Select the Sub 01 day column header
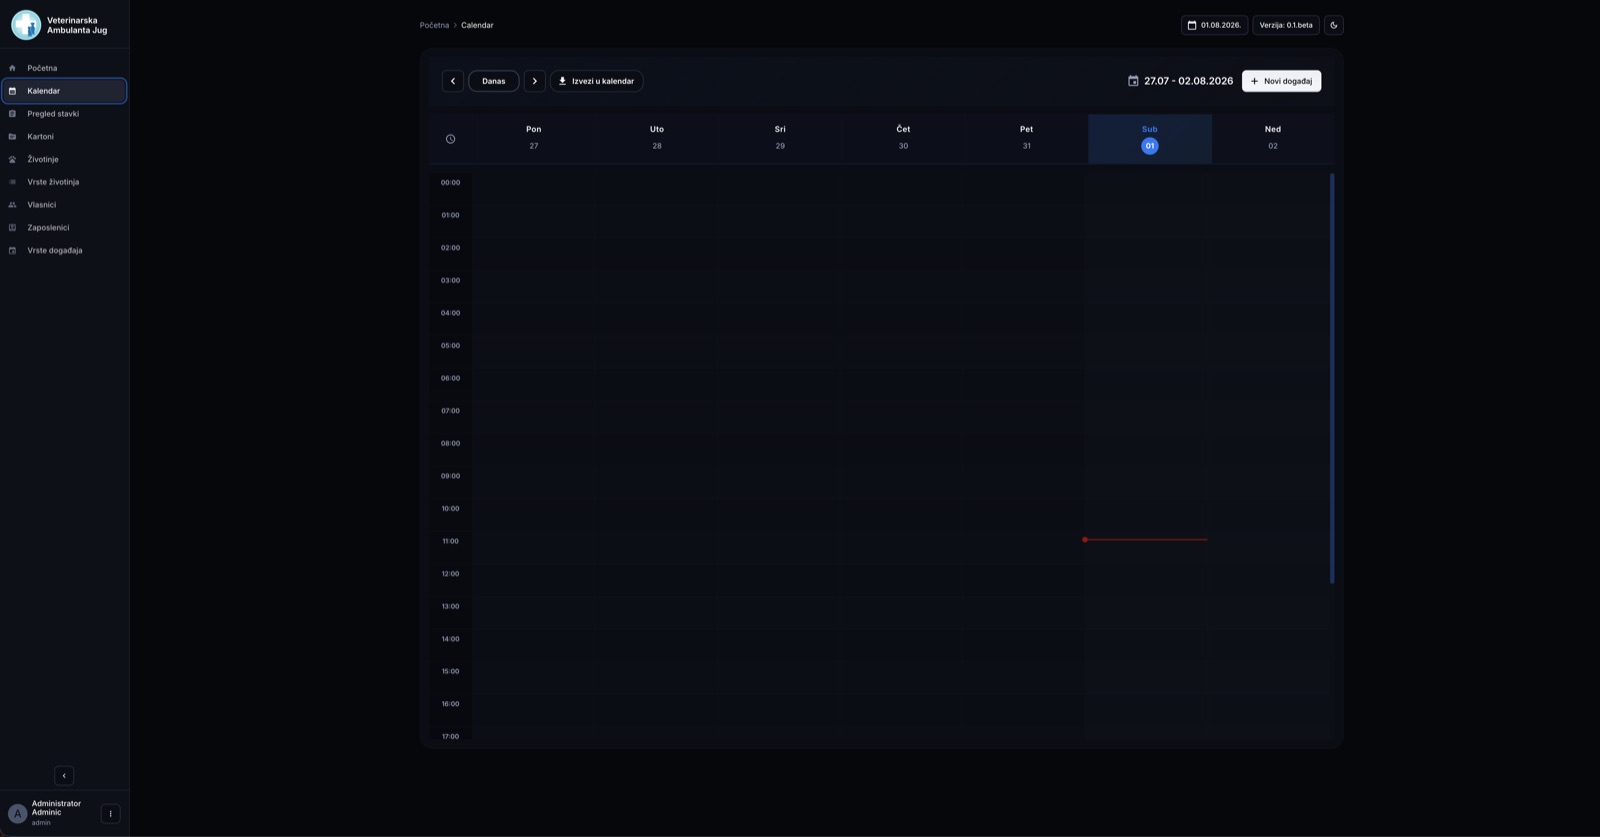The width and height of the screenshot is (1600, 837). (x=1150, y=138)
